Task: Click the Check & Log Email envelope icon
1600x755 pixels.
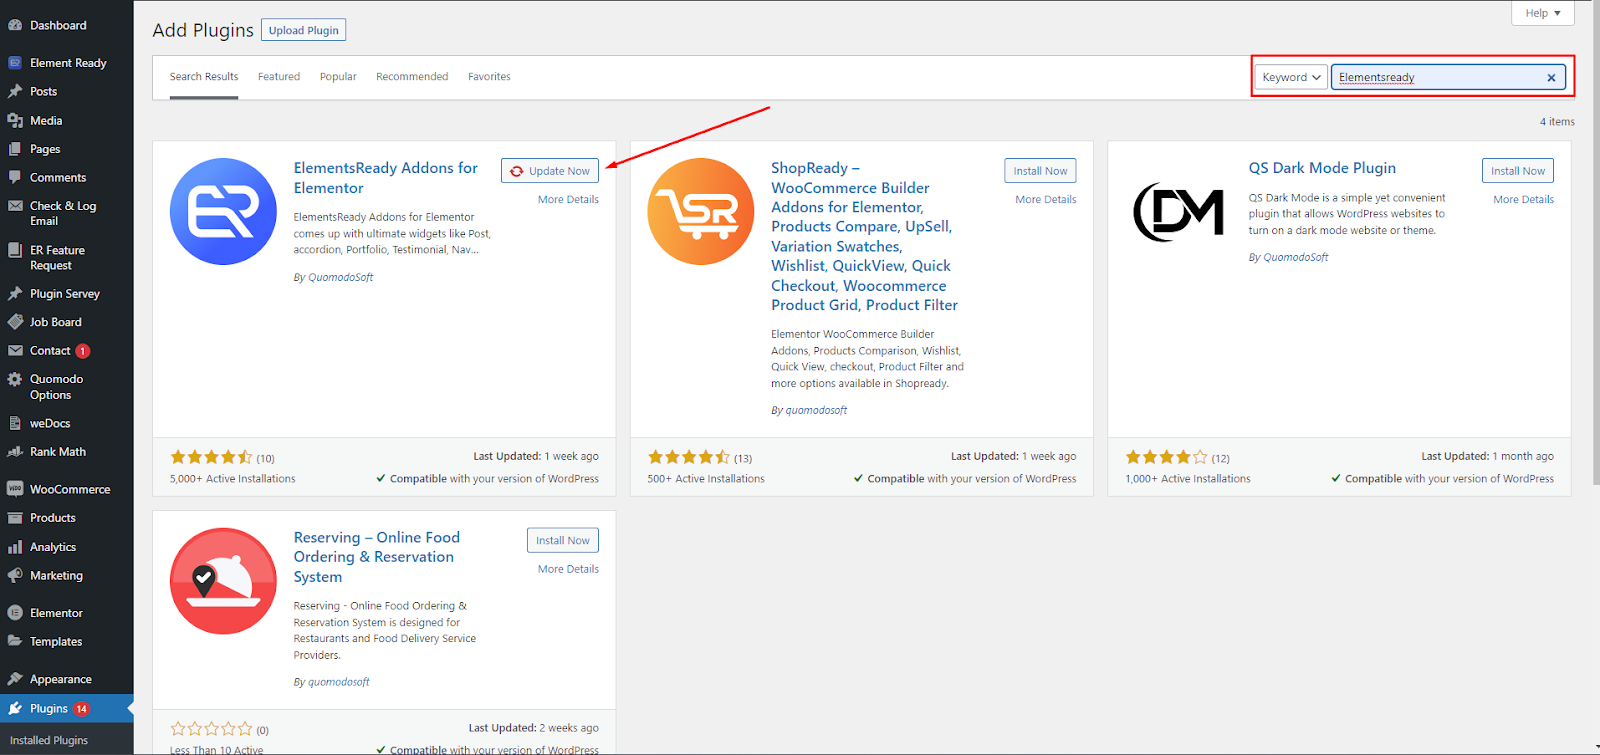Action: [x=15, y=206]
